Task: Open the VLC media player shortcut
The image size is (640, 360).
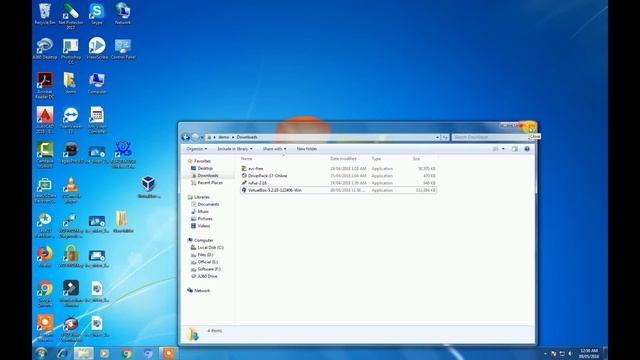Action: (x=71, y=190)
